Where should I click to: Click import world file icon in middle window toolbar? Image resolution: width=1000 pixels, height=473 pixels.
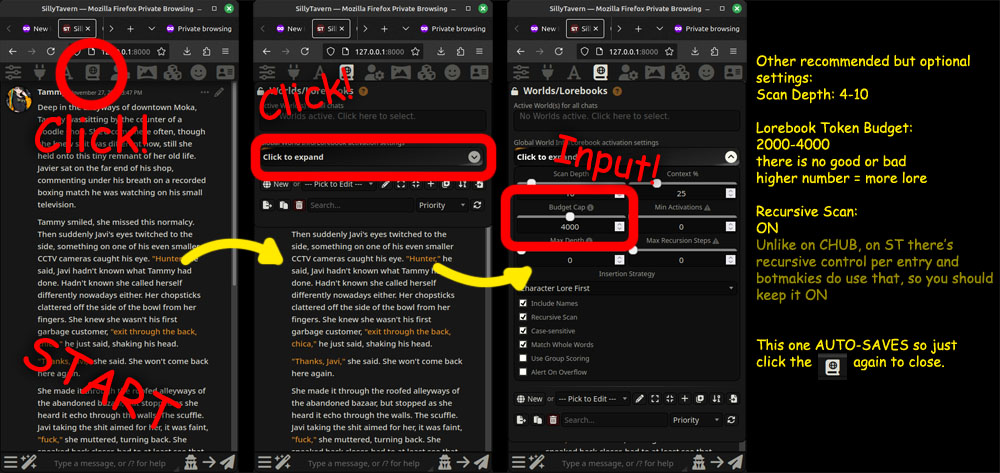pos(479,184)
